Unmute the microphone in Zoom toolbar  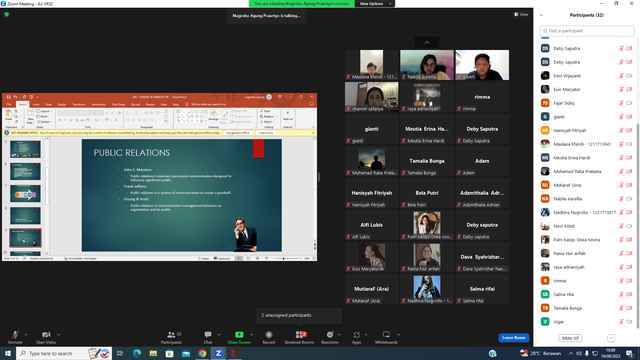pos(15,335)
